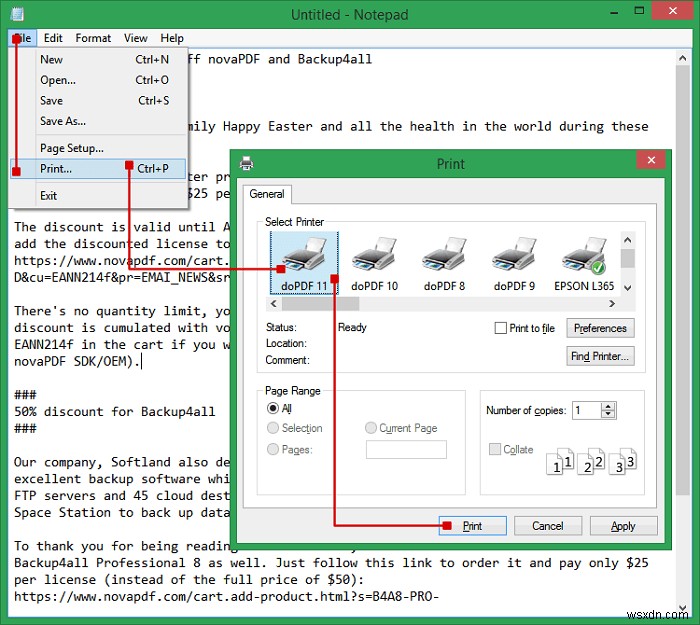Open the Format menu
Image resolution: width=700 pixels, height=625 pixels.
click(93, 38)
